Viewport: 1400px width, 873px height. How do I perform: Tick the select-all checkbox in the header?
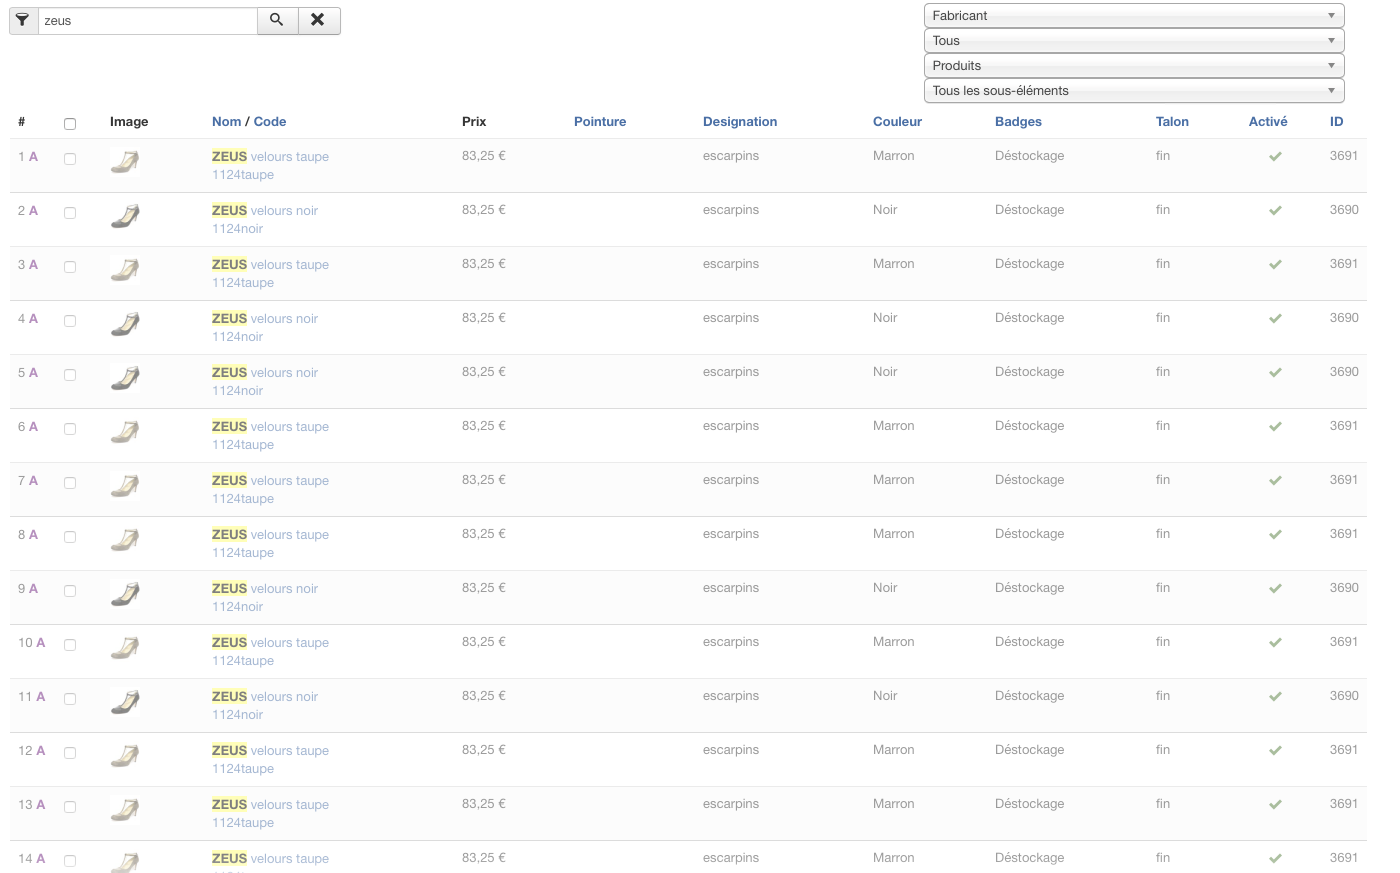[70, 124]
